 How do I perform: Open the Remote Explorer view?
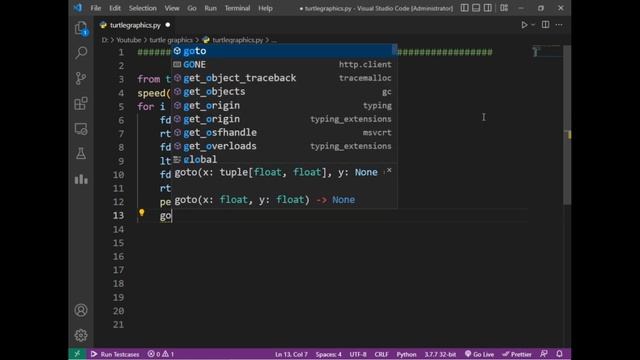click(81, 129)
